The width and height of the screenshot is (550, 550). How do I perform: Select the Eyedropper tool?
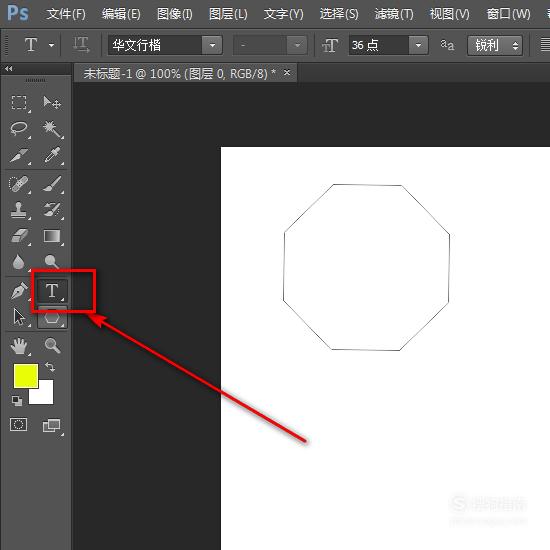point(52,155)
